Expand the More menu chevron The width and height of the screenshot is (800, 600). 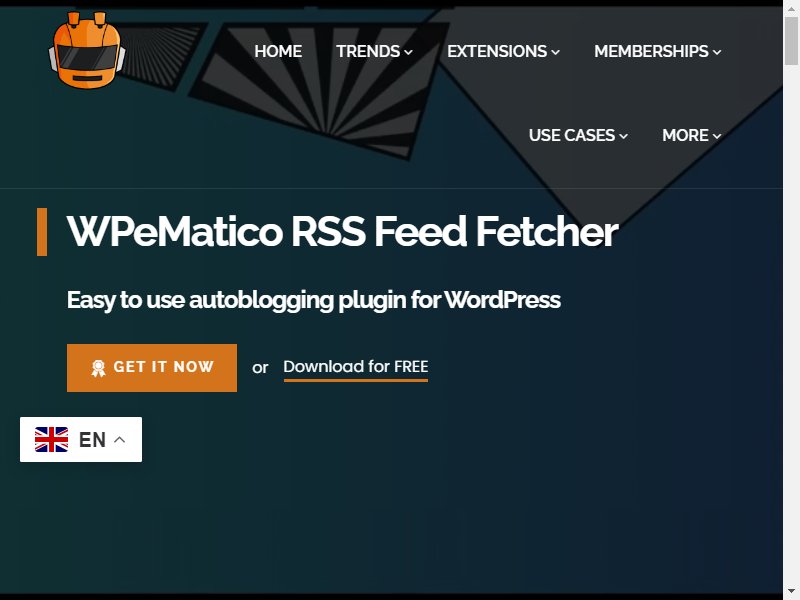[717, 136]
